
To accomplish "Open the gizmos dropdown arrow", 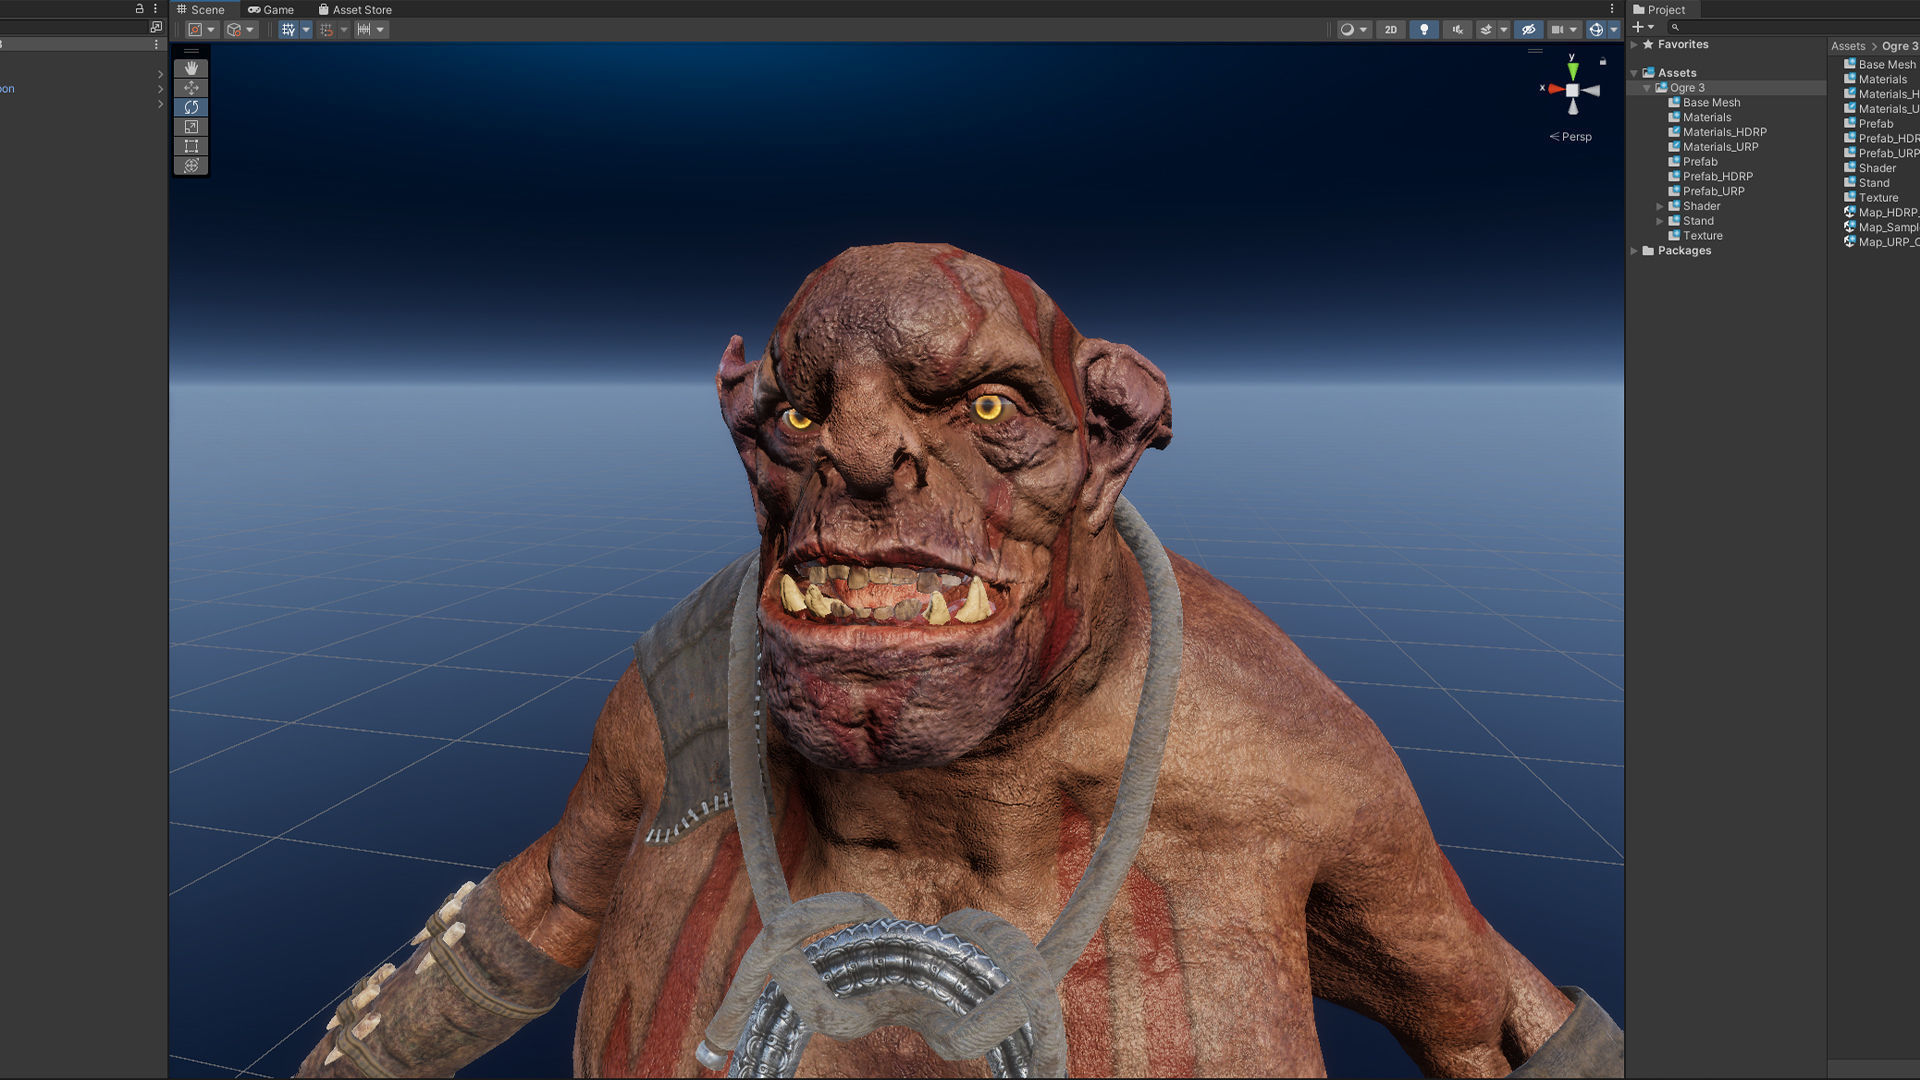I will (x=1614, y=30).
